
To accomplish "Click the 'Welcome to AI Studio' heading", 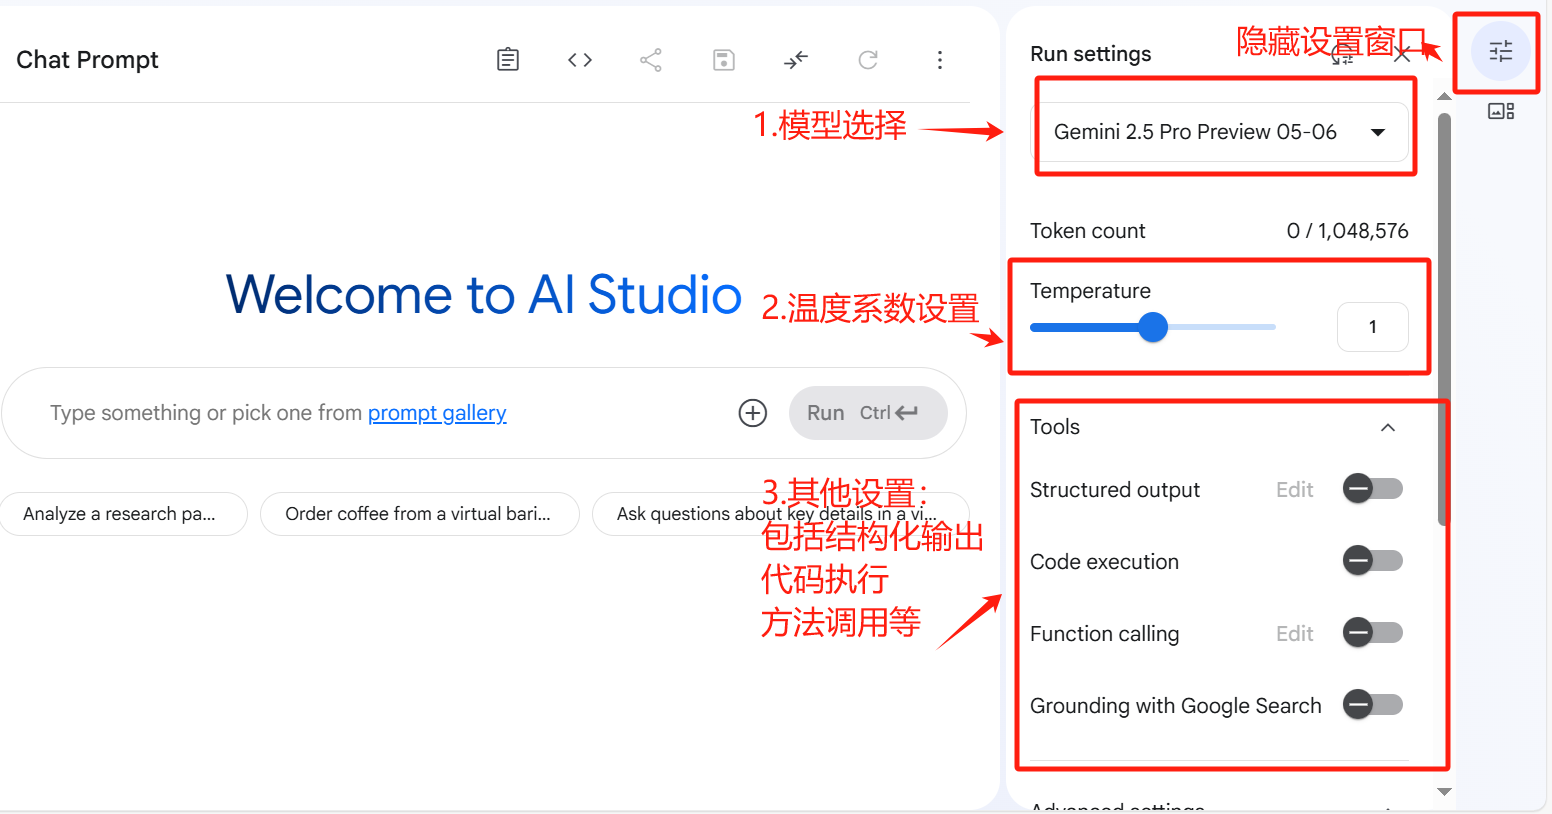I will pyautogui.click(x=484, y=295).
